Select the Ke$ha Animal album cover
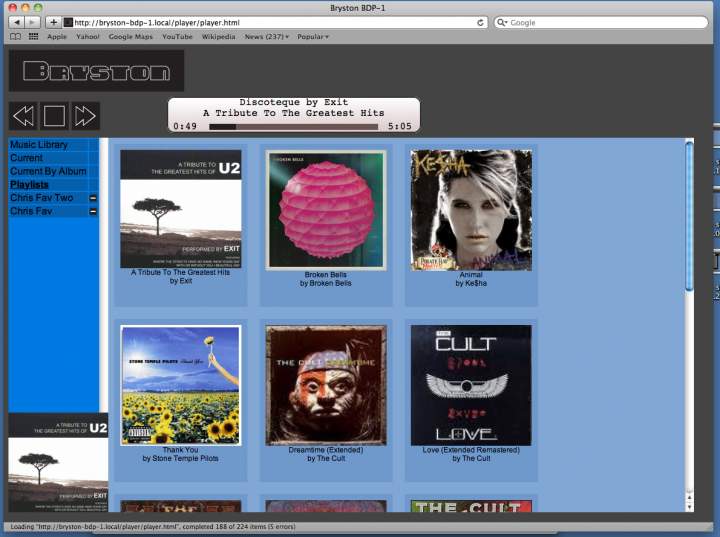This screenshot has width=720, height=537. click(471, 210)
